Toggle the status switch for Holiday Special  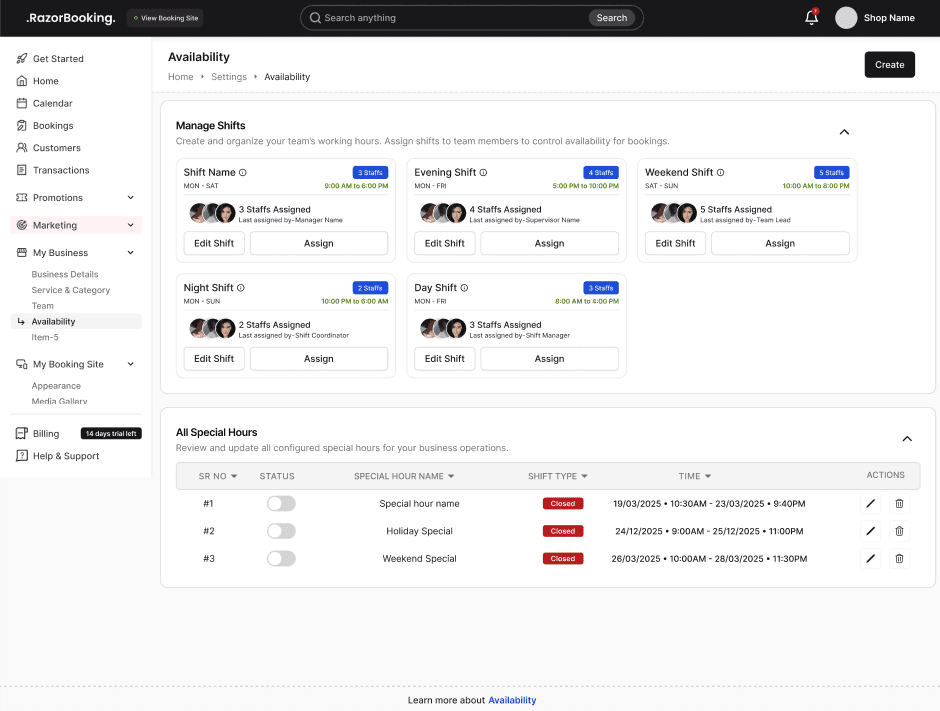point(281,531)
